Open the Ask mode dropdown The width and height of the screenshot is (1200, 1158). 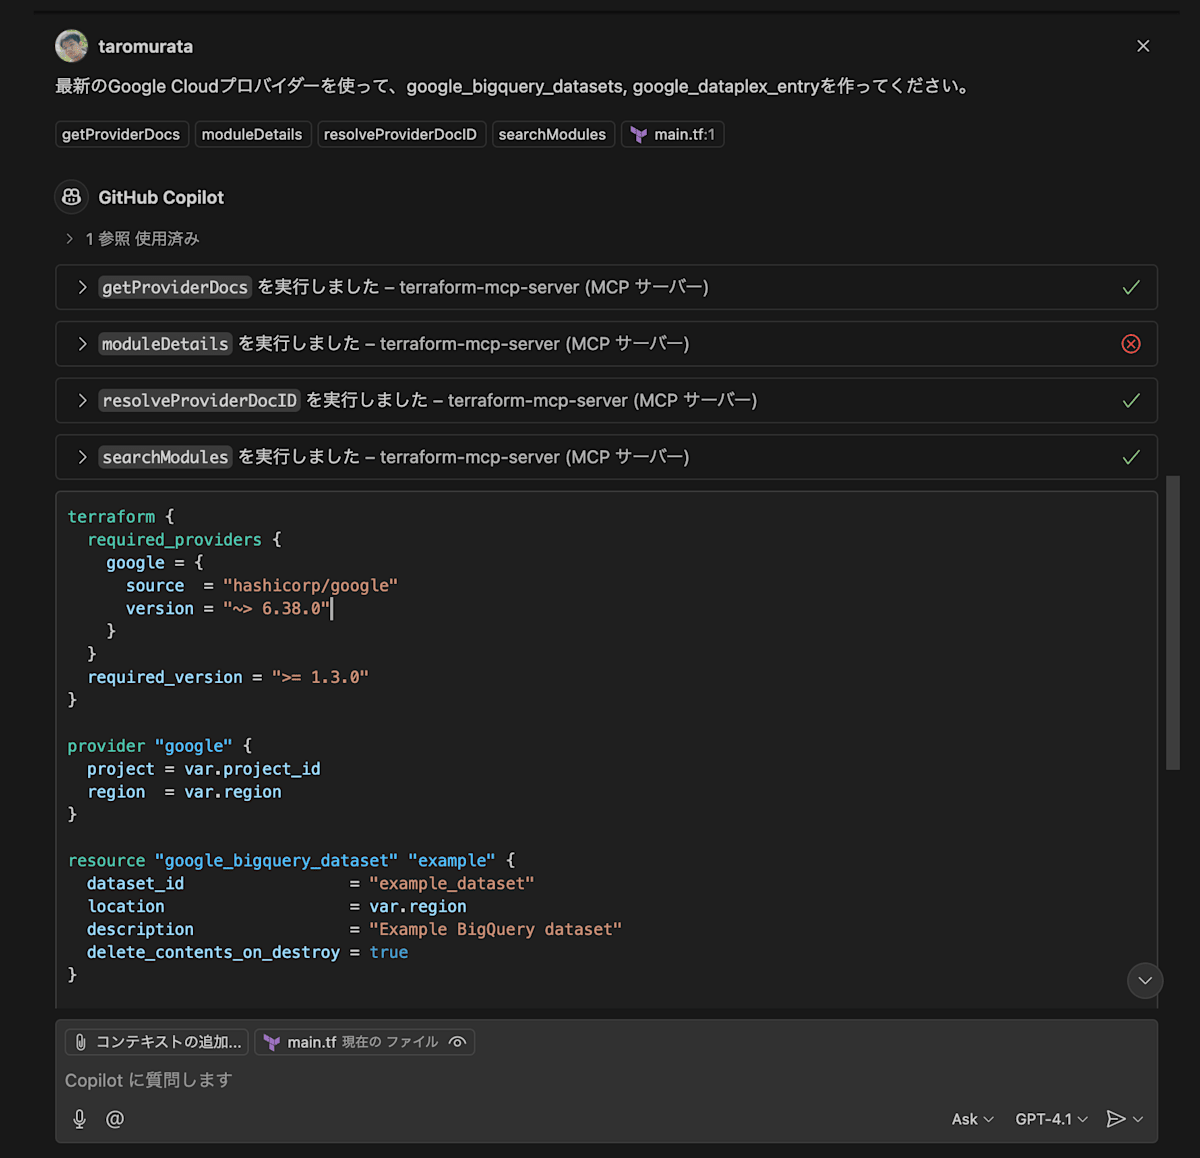click(x=972, y=1119)
